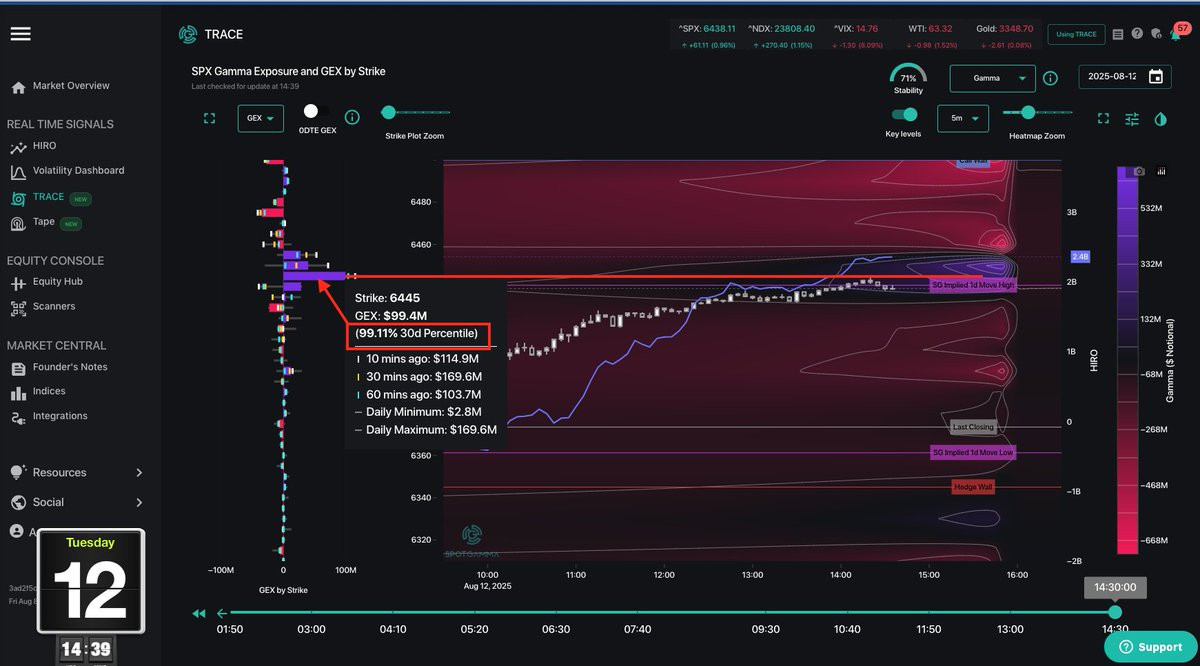Click the Social globe icon
The width and height of the screenshot is (1200, 666).
pos(18,502)
